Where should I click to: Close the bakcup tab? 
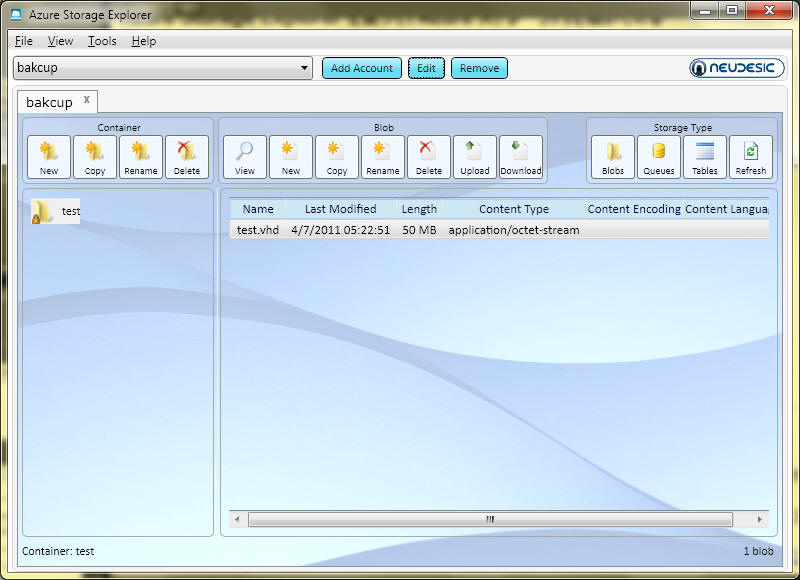[87, 99]
